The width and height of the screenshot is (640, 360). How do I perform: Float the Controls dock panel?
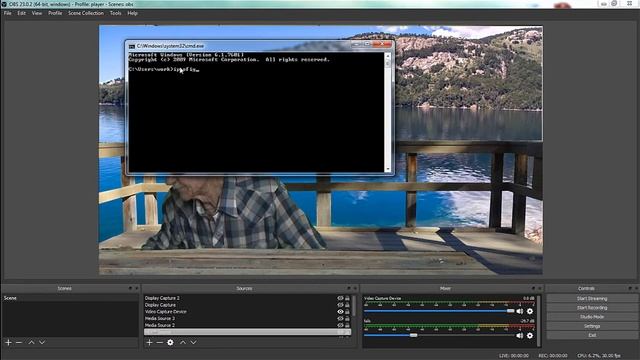click(630, 288)
